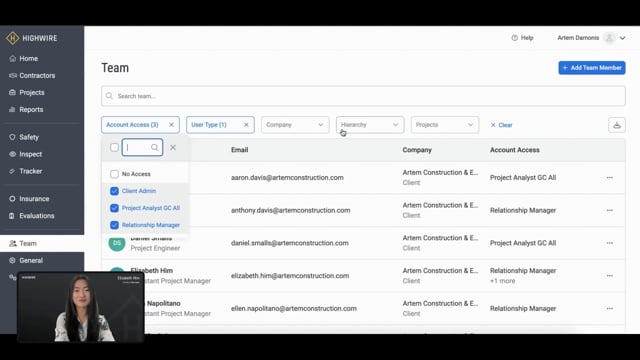Click the Safety shield icon
Screen dimensions: 640x360
click(12, 137)
